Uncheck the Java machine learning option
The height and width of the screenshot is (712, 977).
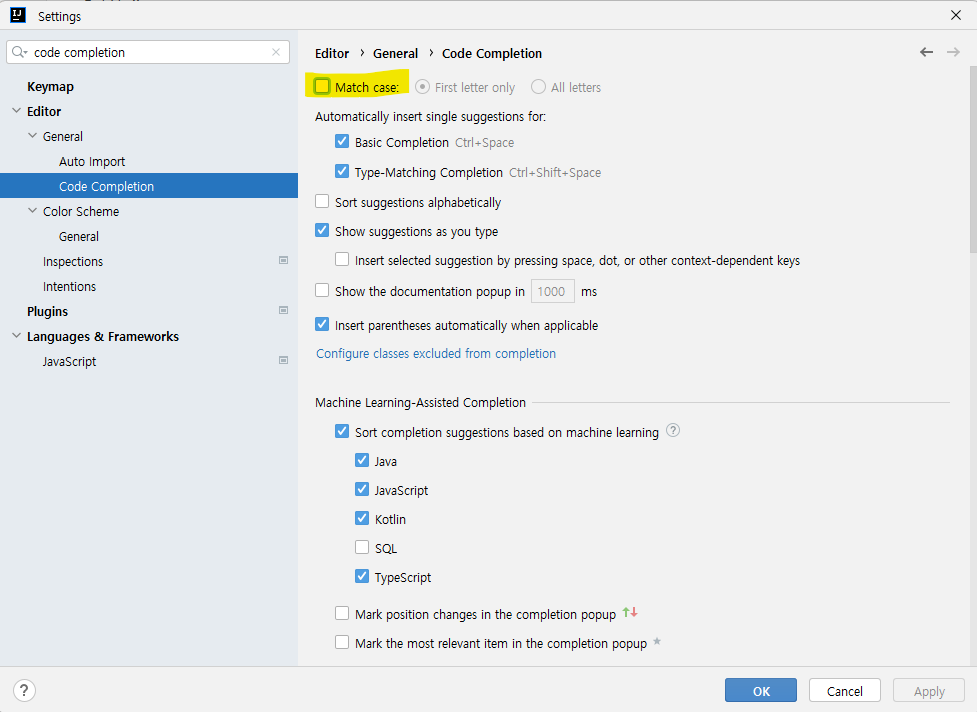pyautogui.click(x=362, y=460)
